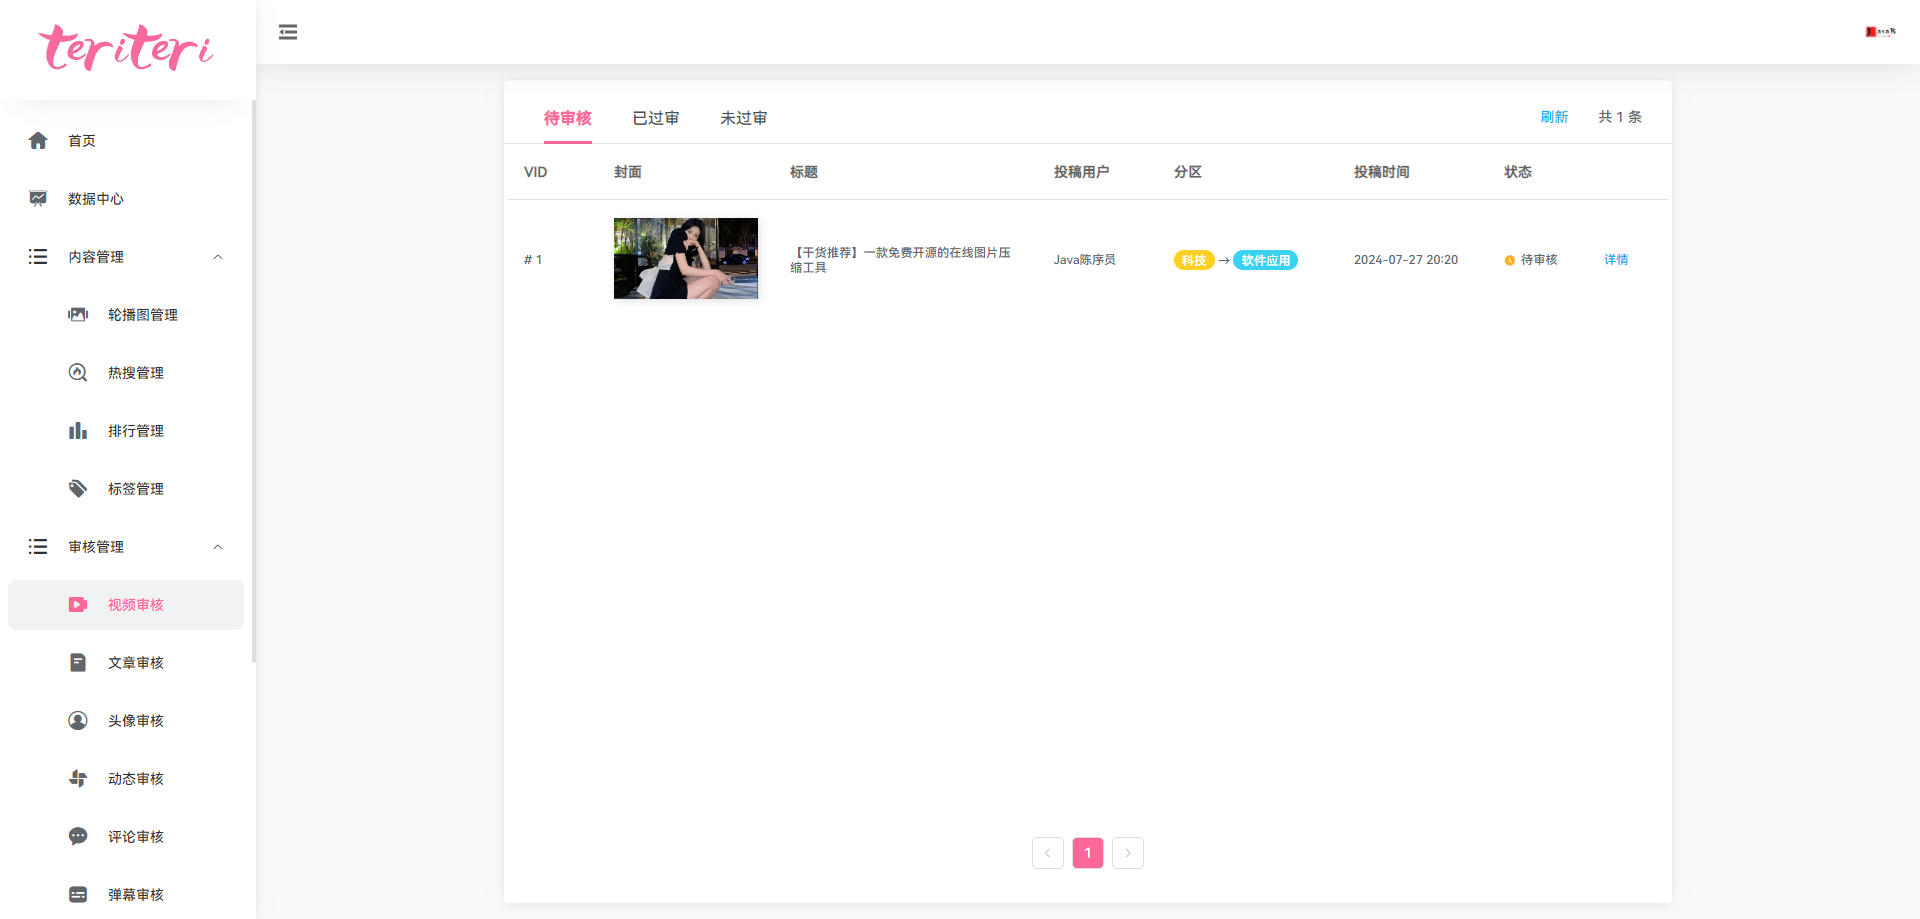The image size is (1920, 919).
Task: Collapse the 内容管理 menu chevron
Action: point(218,257)
